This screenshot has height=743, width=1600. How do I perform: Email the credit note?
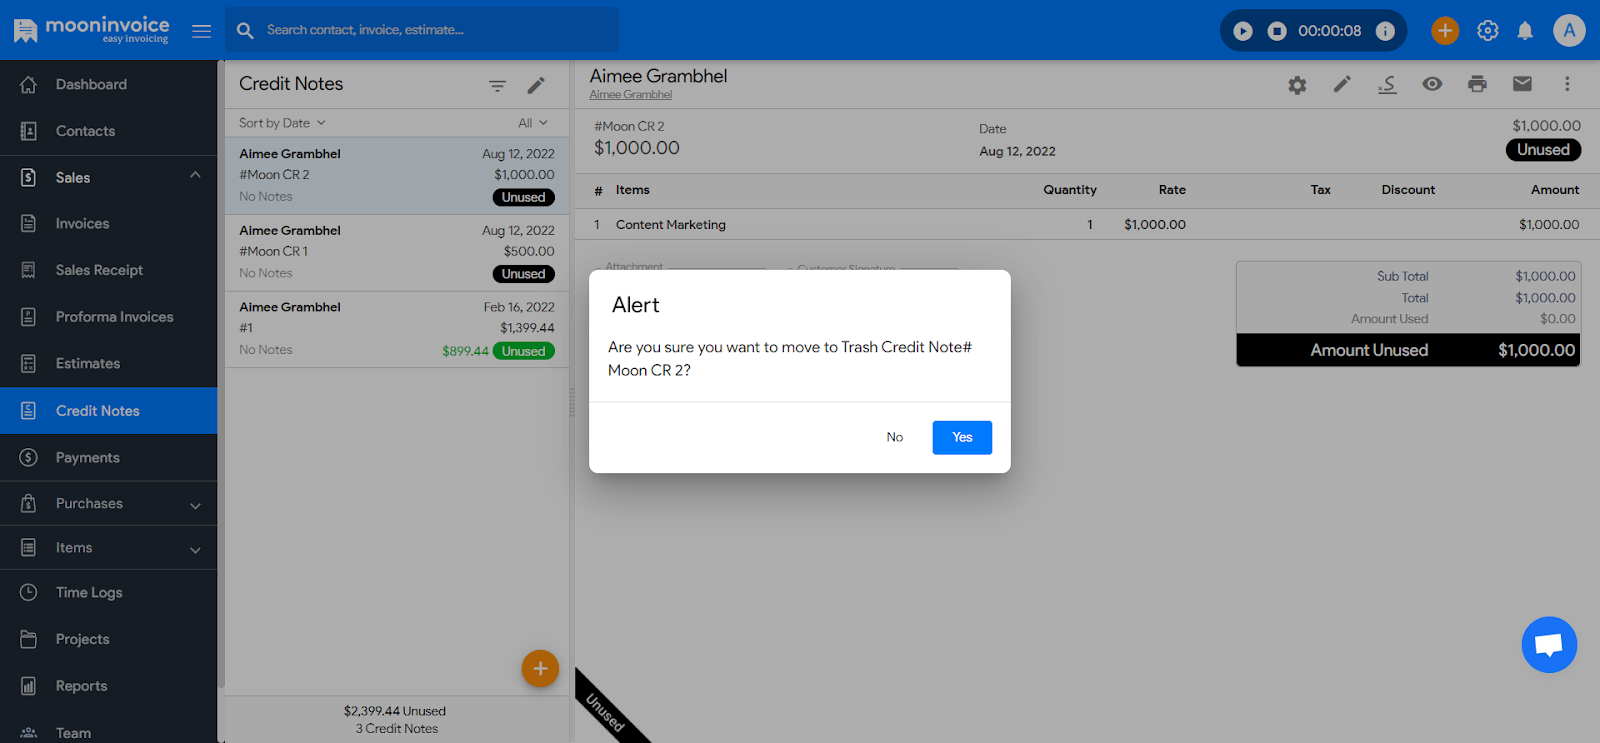click(1522, 84)
